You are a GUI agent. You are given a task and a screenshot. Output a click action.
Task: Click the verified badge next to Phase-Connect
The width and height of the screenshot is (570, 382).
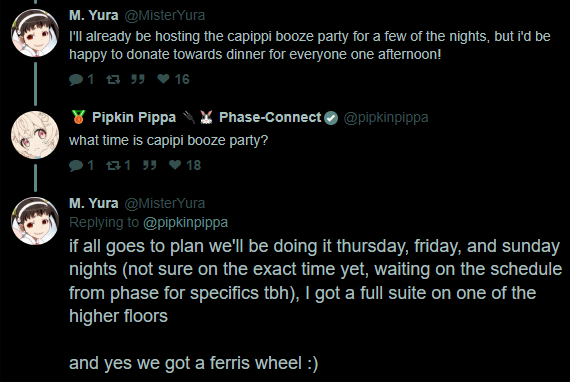pos(331,118)
